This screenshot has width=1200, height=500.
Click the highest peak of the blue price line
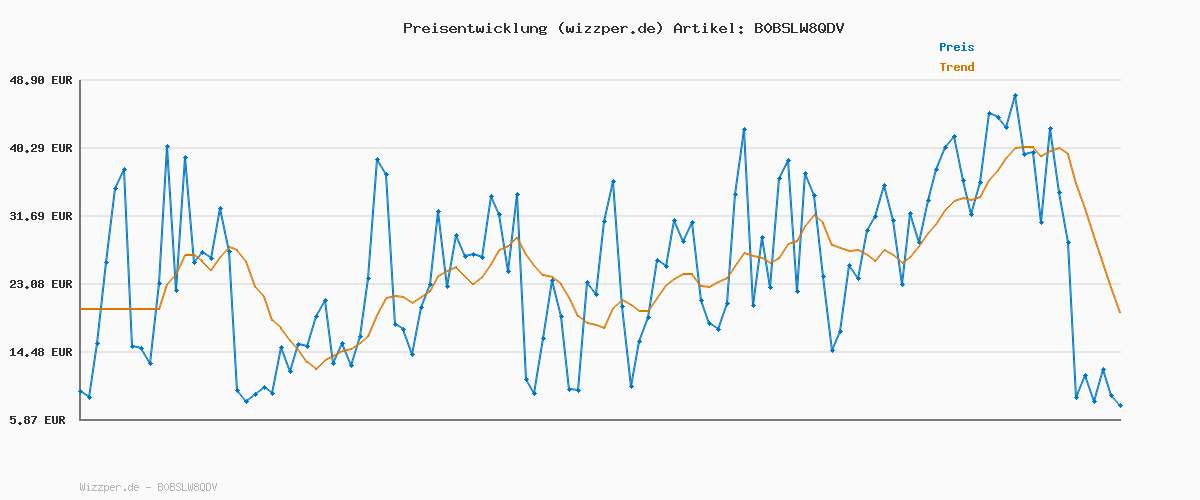(1015, 96)
